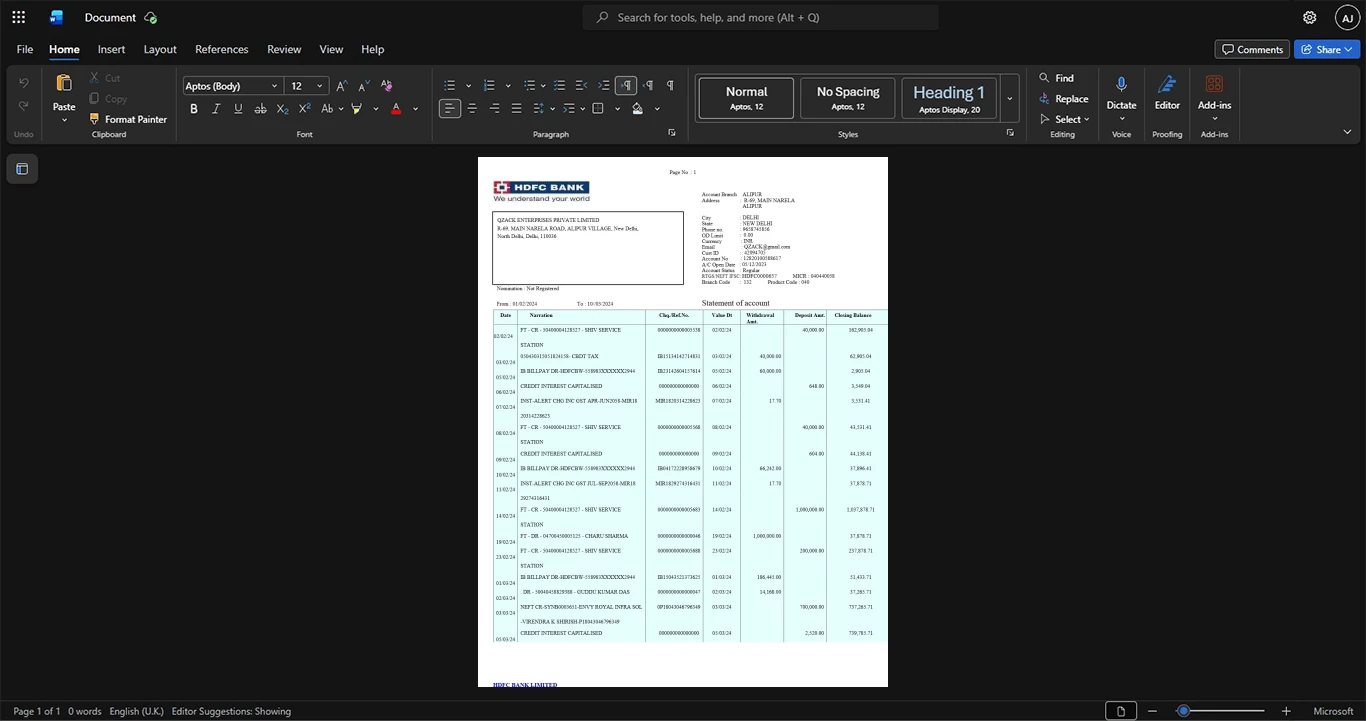The width and height of the screenshot is (1366, 721).
Task: Click the search box for tools
Action: tap(761, 17)
